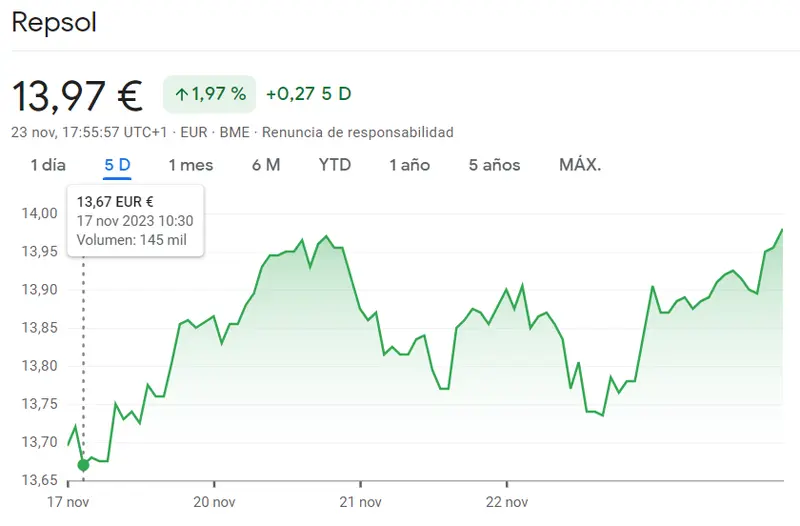Switch to the 1 mes range tab

[x=191, y=165]
